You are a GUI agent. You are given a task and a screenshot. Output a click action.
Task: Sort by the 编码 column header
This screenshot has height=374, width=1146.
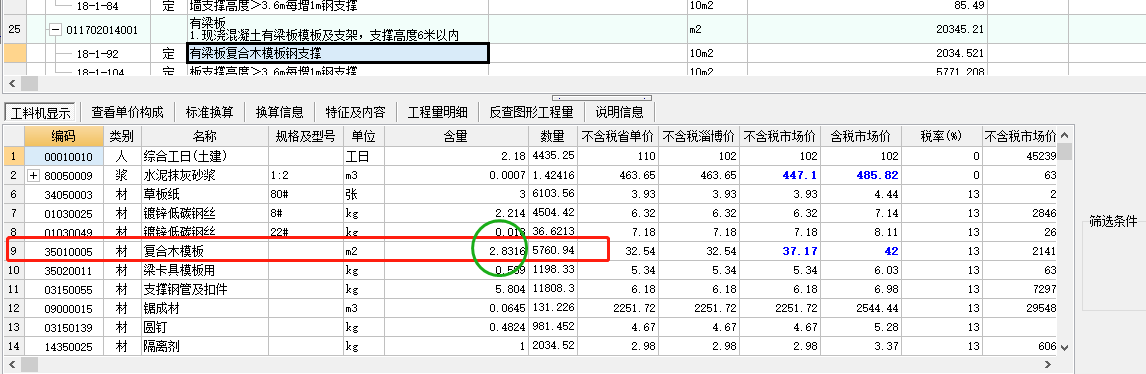pyautogui.click(x=64, y=136)
